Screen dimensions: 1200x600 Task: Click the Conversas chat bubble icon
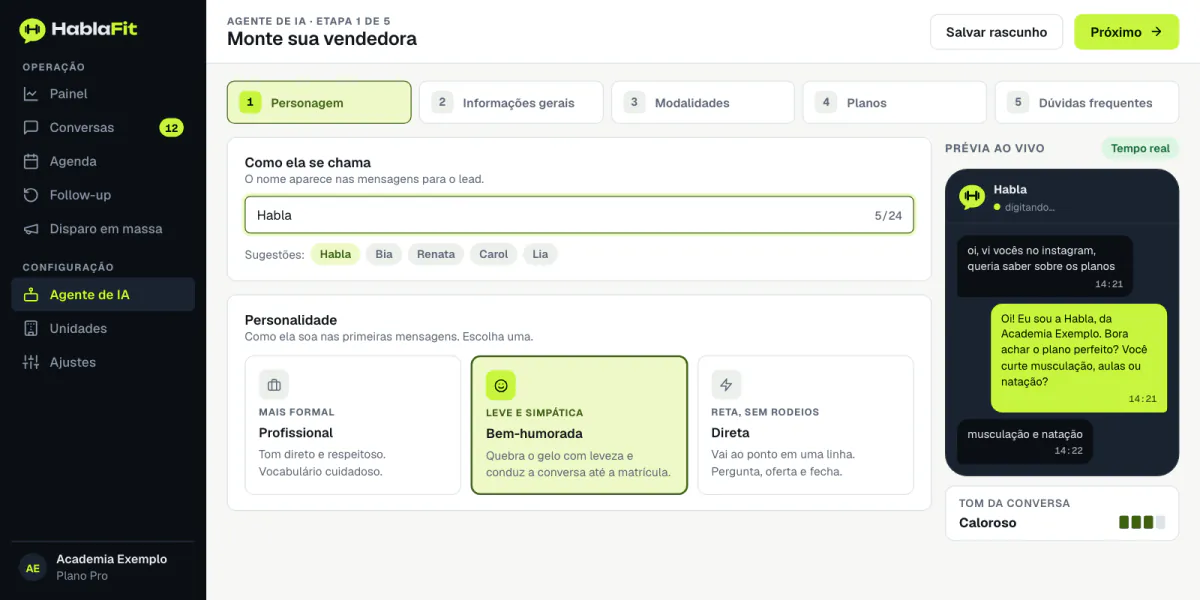click(x=31, y=128)
